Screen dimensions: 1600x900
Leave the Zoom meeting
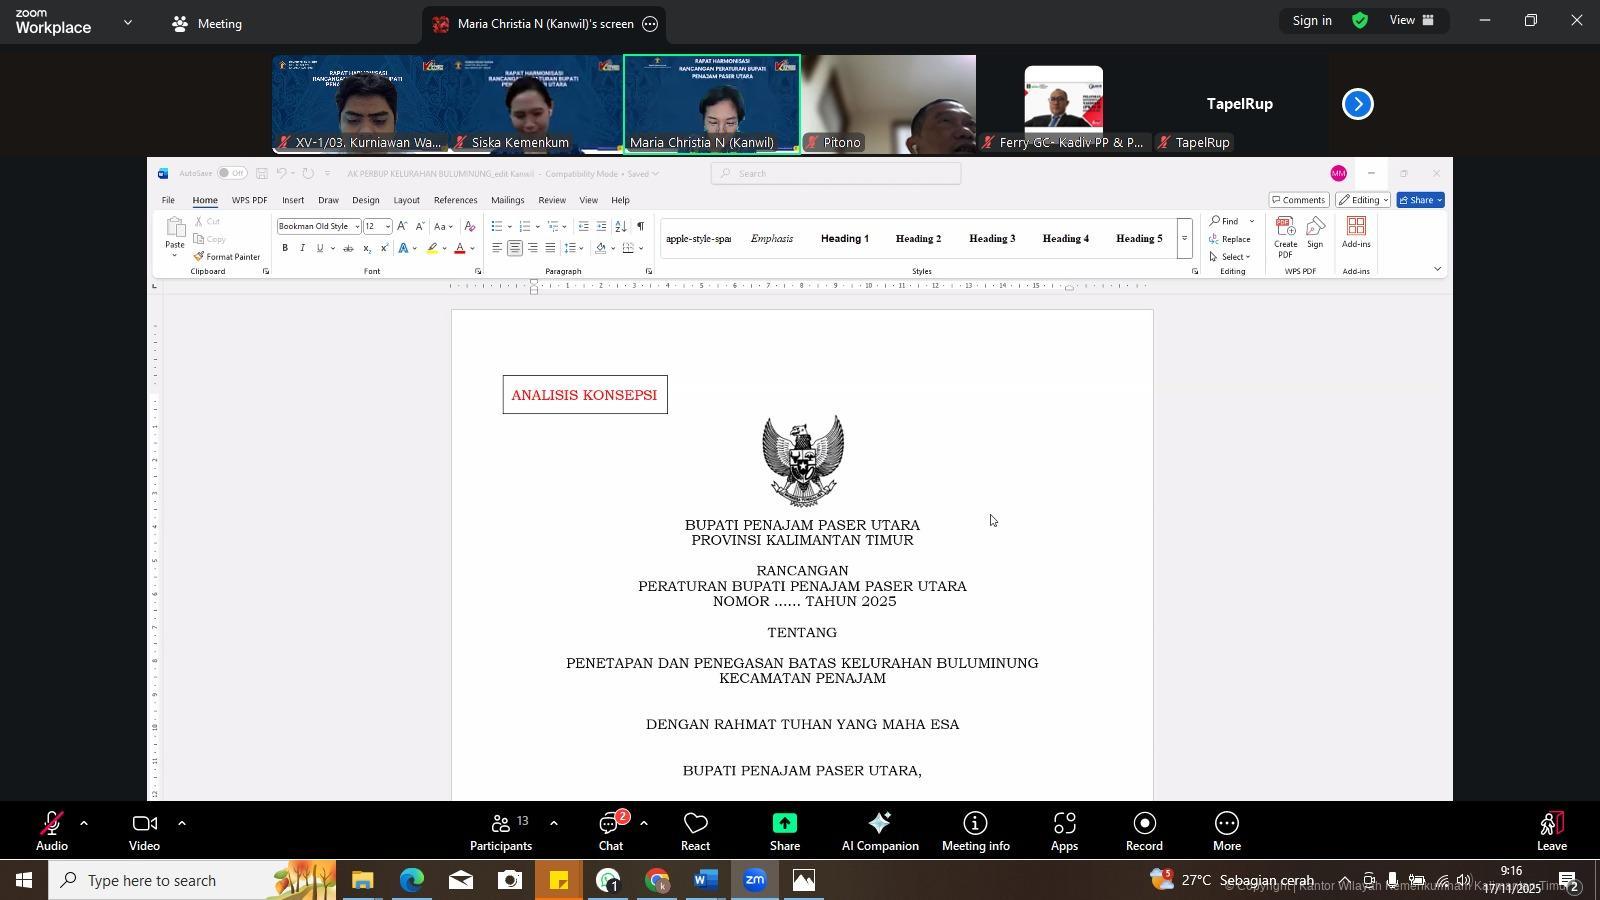(x=1551, y=831)
